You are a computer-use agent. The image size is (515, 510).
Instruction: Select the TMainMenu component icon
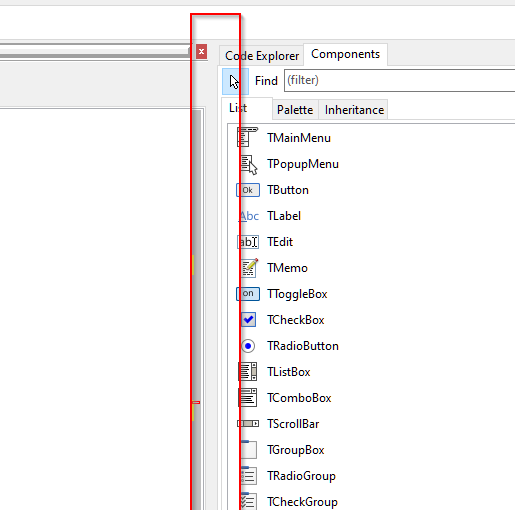[x=248, y=137]
